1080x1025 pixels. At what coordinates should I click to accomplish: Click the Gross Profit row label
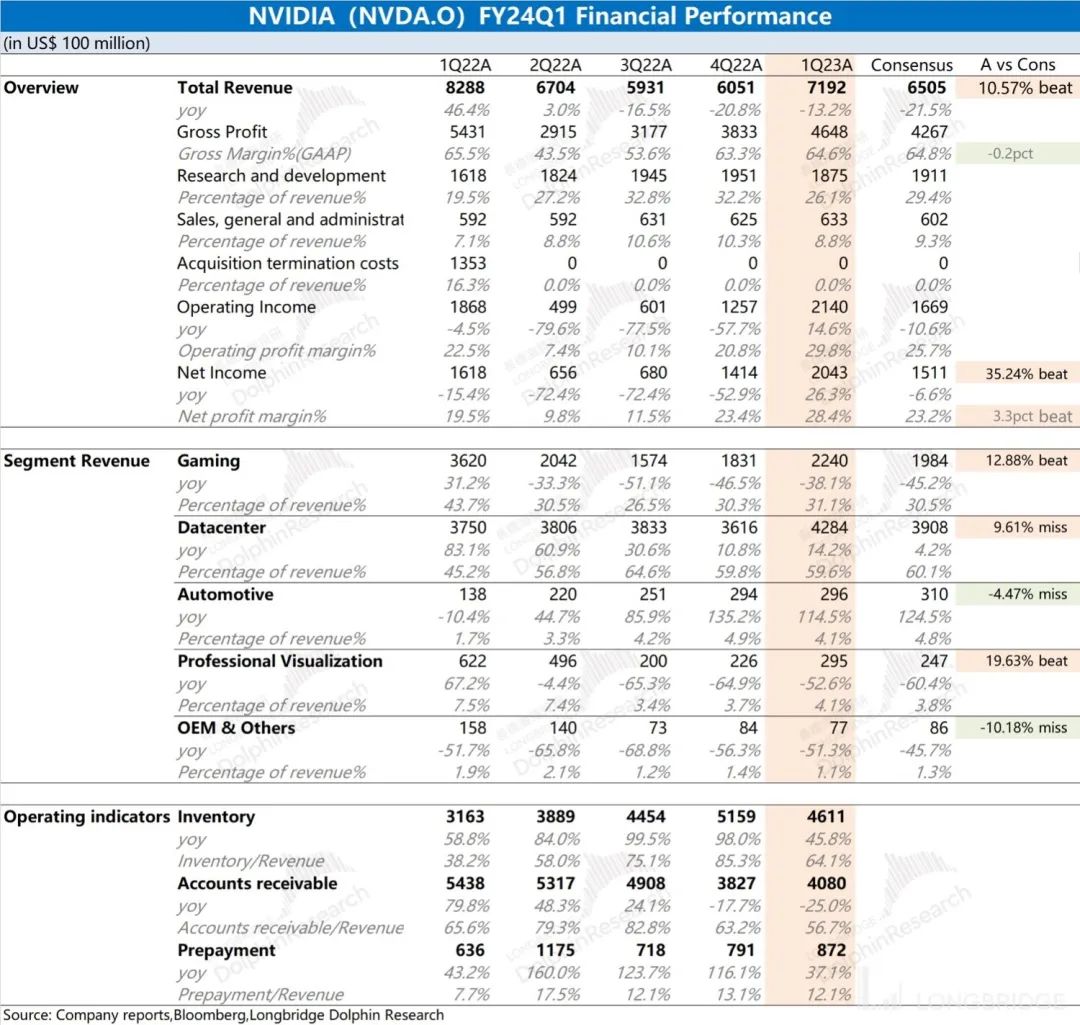(x=222, y=132)
